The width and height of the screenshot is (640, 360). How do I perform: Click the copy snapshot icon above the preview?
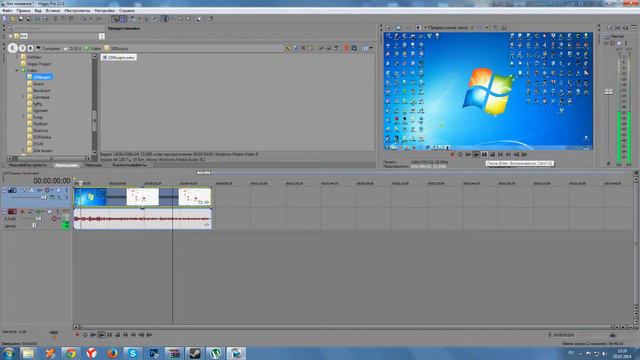click(x=495, y=27)
